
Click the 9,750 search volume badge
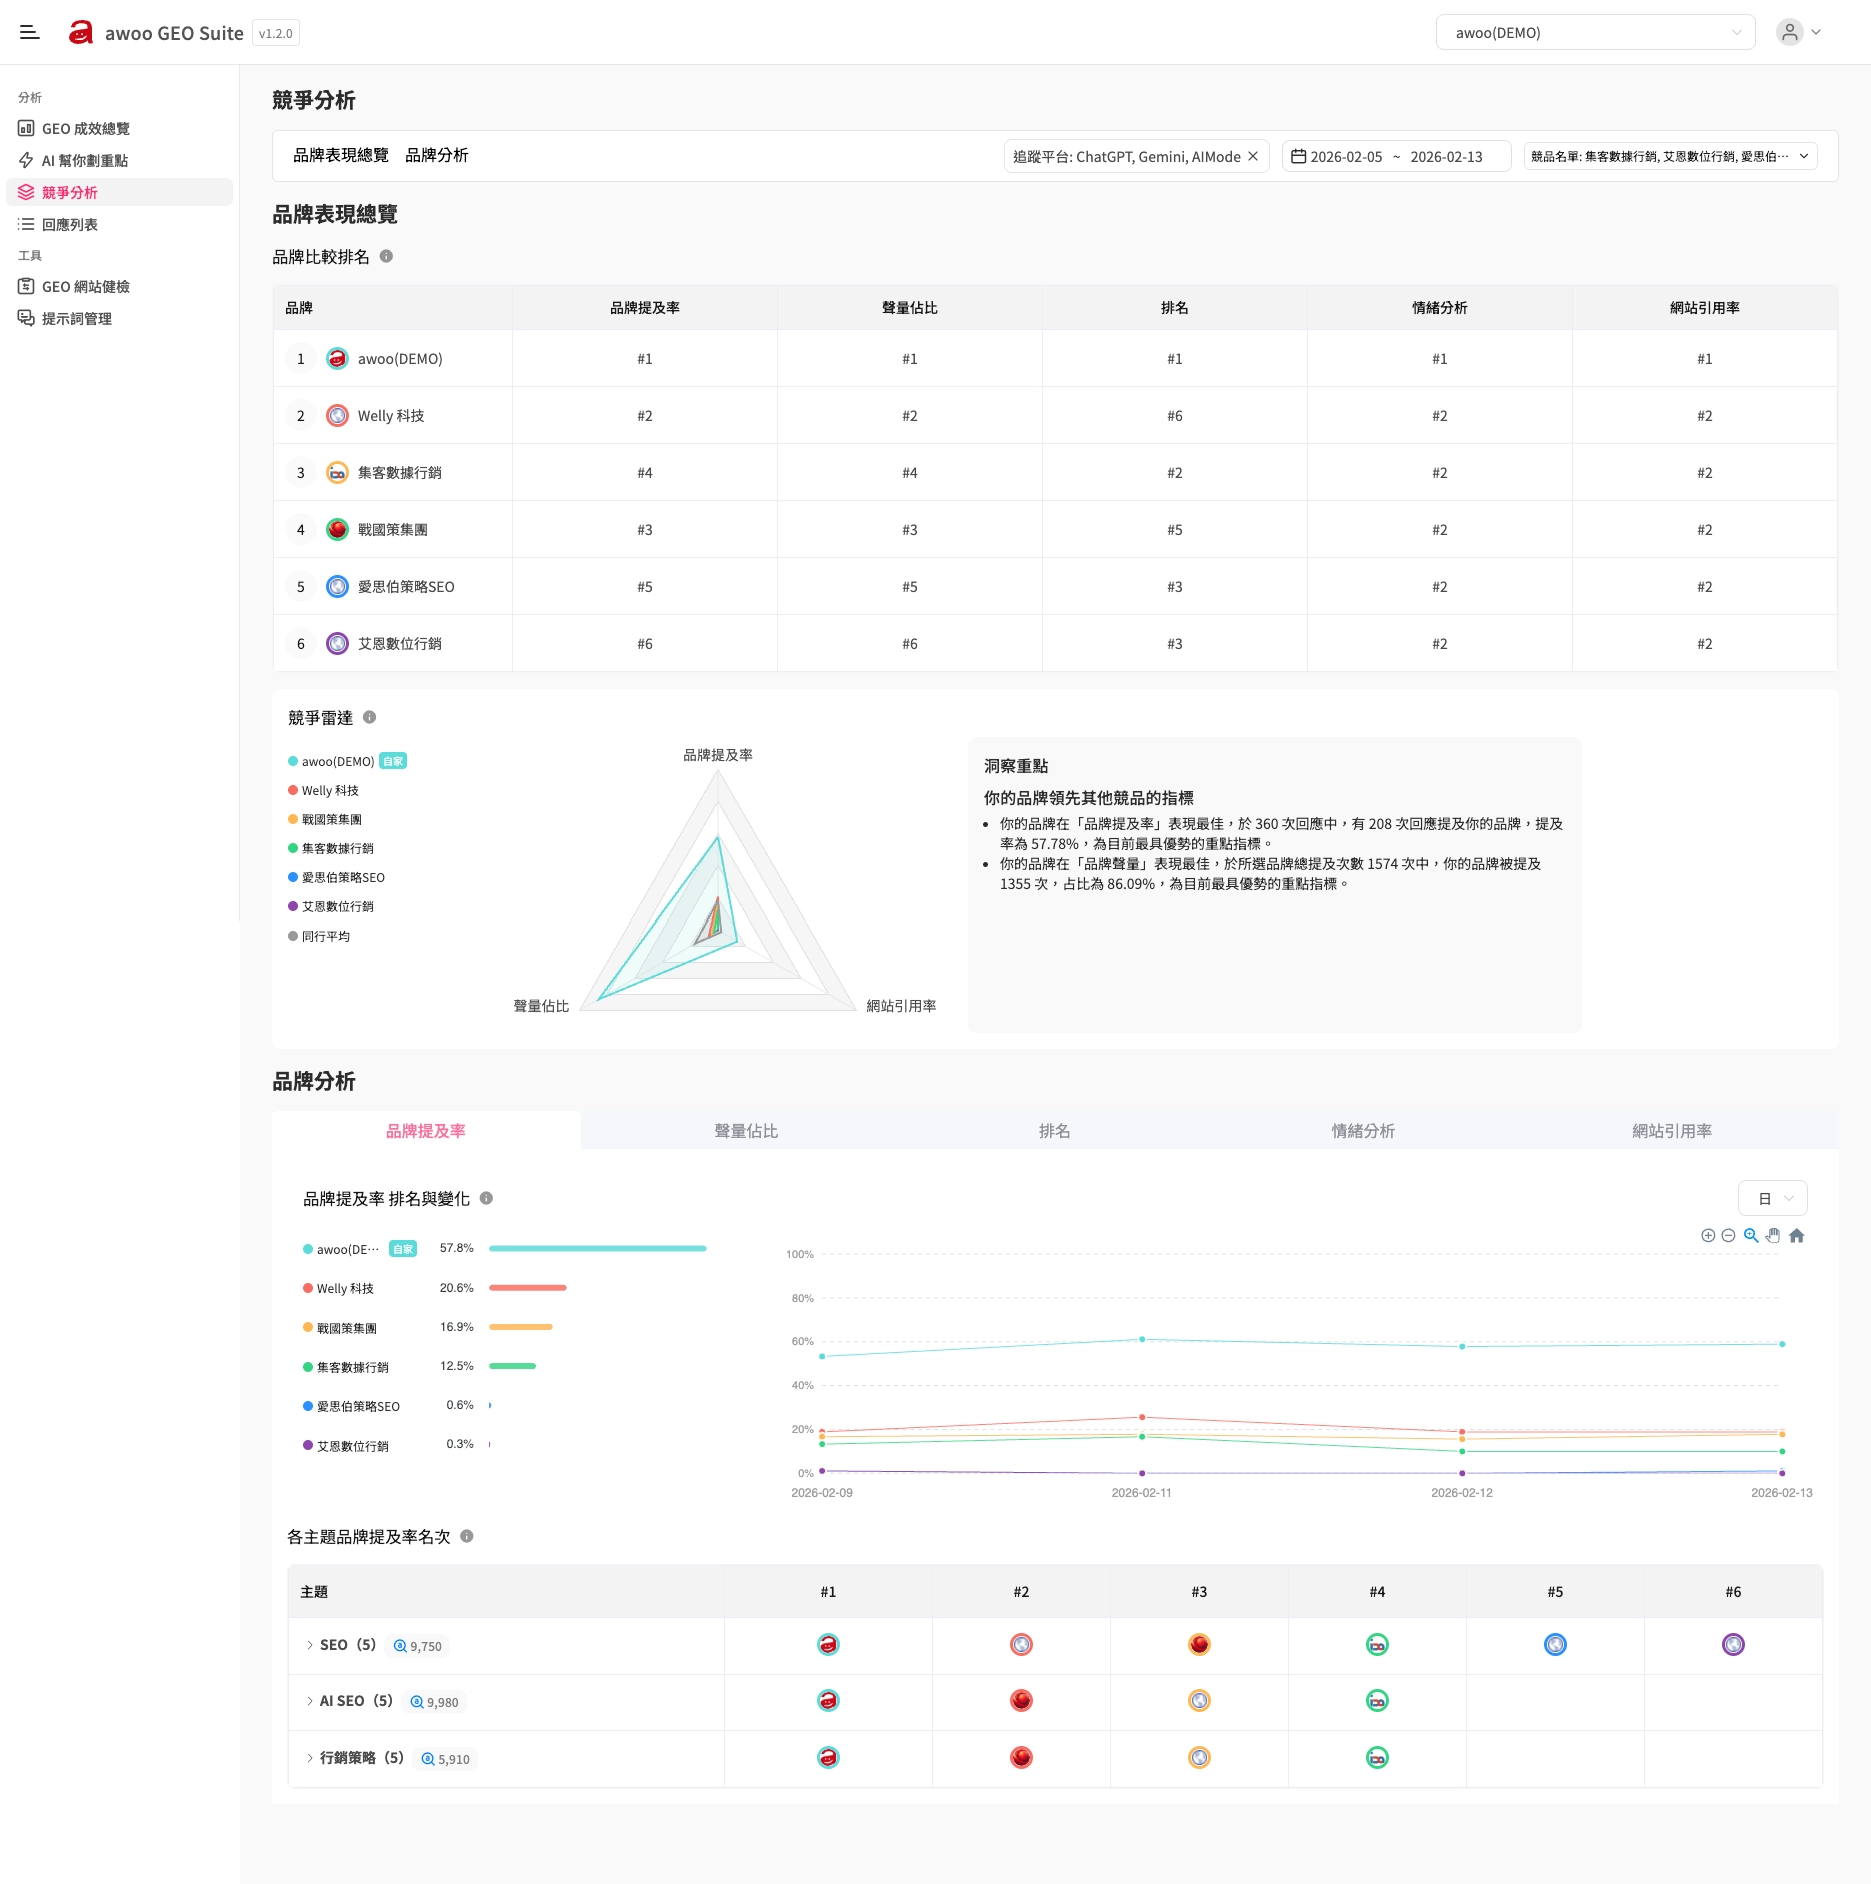pos(418,1646)
